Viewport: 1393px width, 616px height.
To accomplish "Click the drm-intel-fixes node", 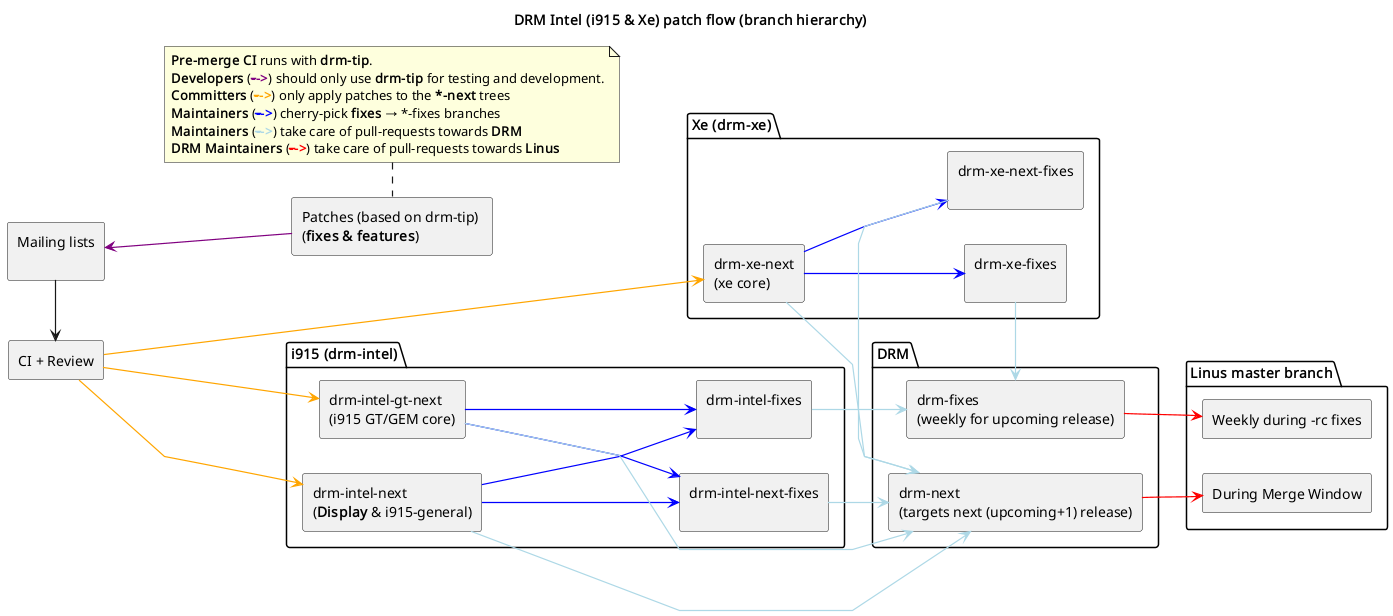I will (753, 409).
